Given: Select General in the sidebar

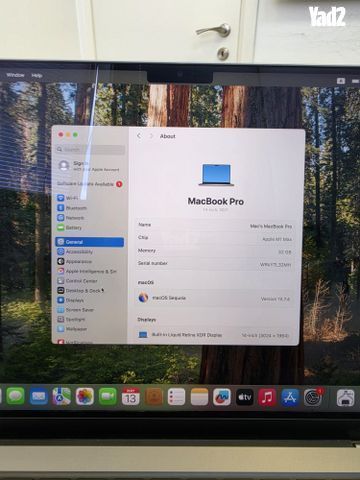Looking at the screenshot, I should tap(90, 242).
